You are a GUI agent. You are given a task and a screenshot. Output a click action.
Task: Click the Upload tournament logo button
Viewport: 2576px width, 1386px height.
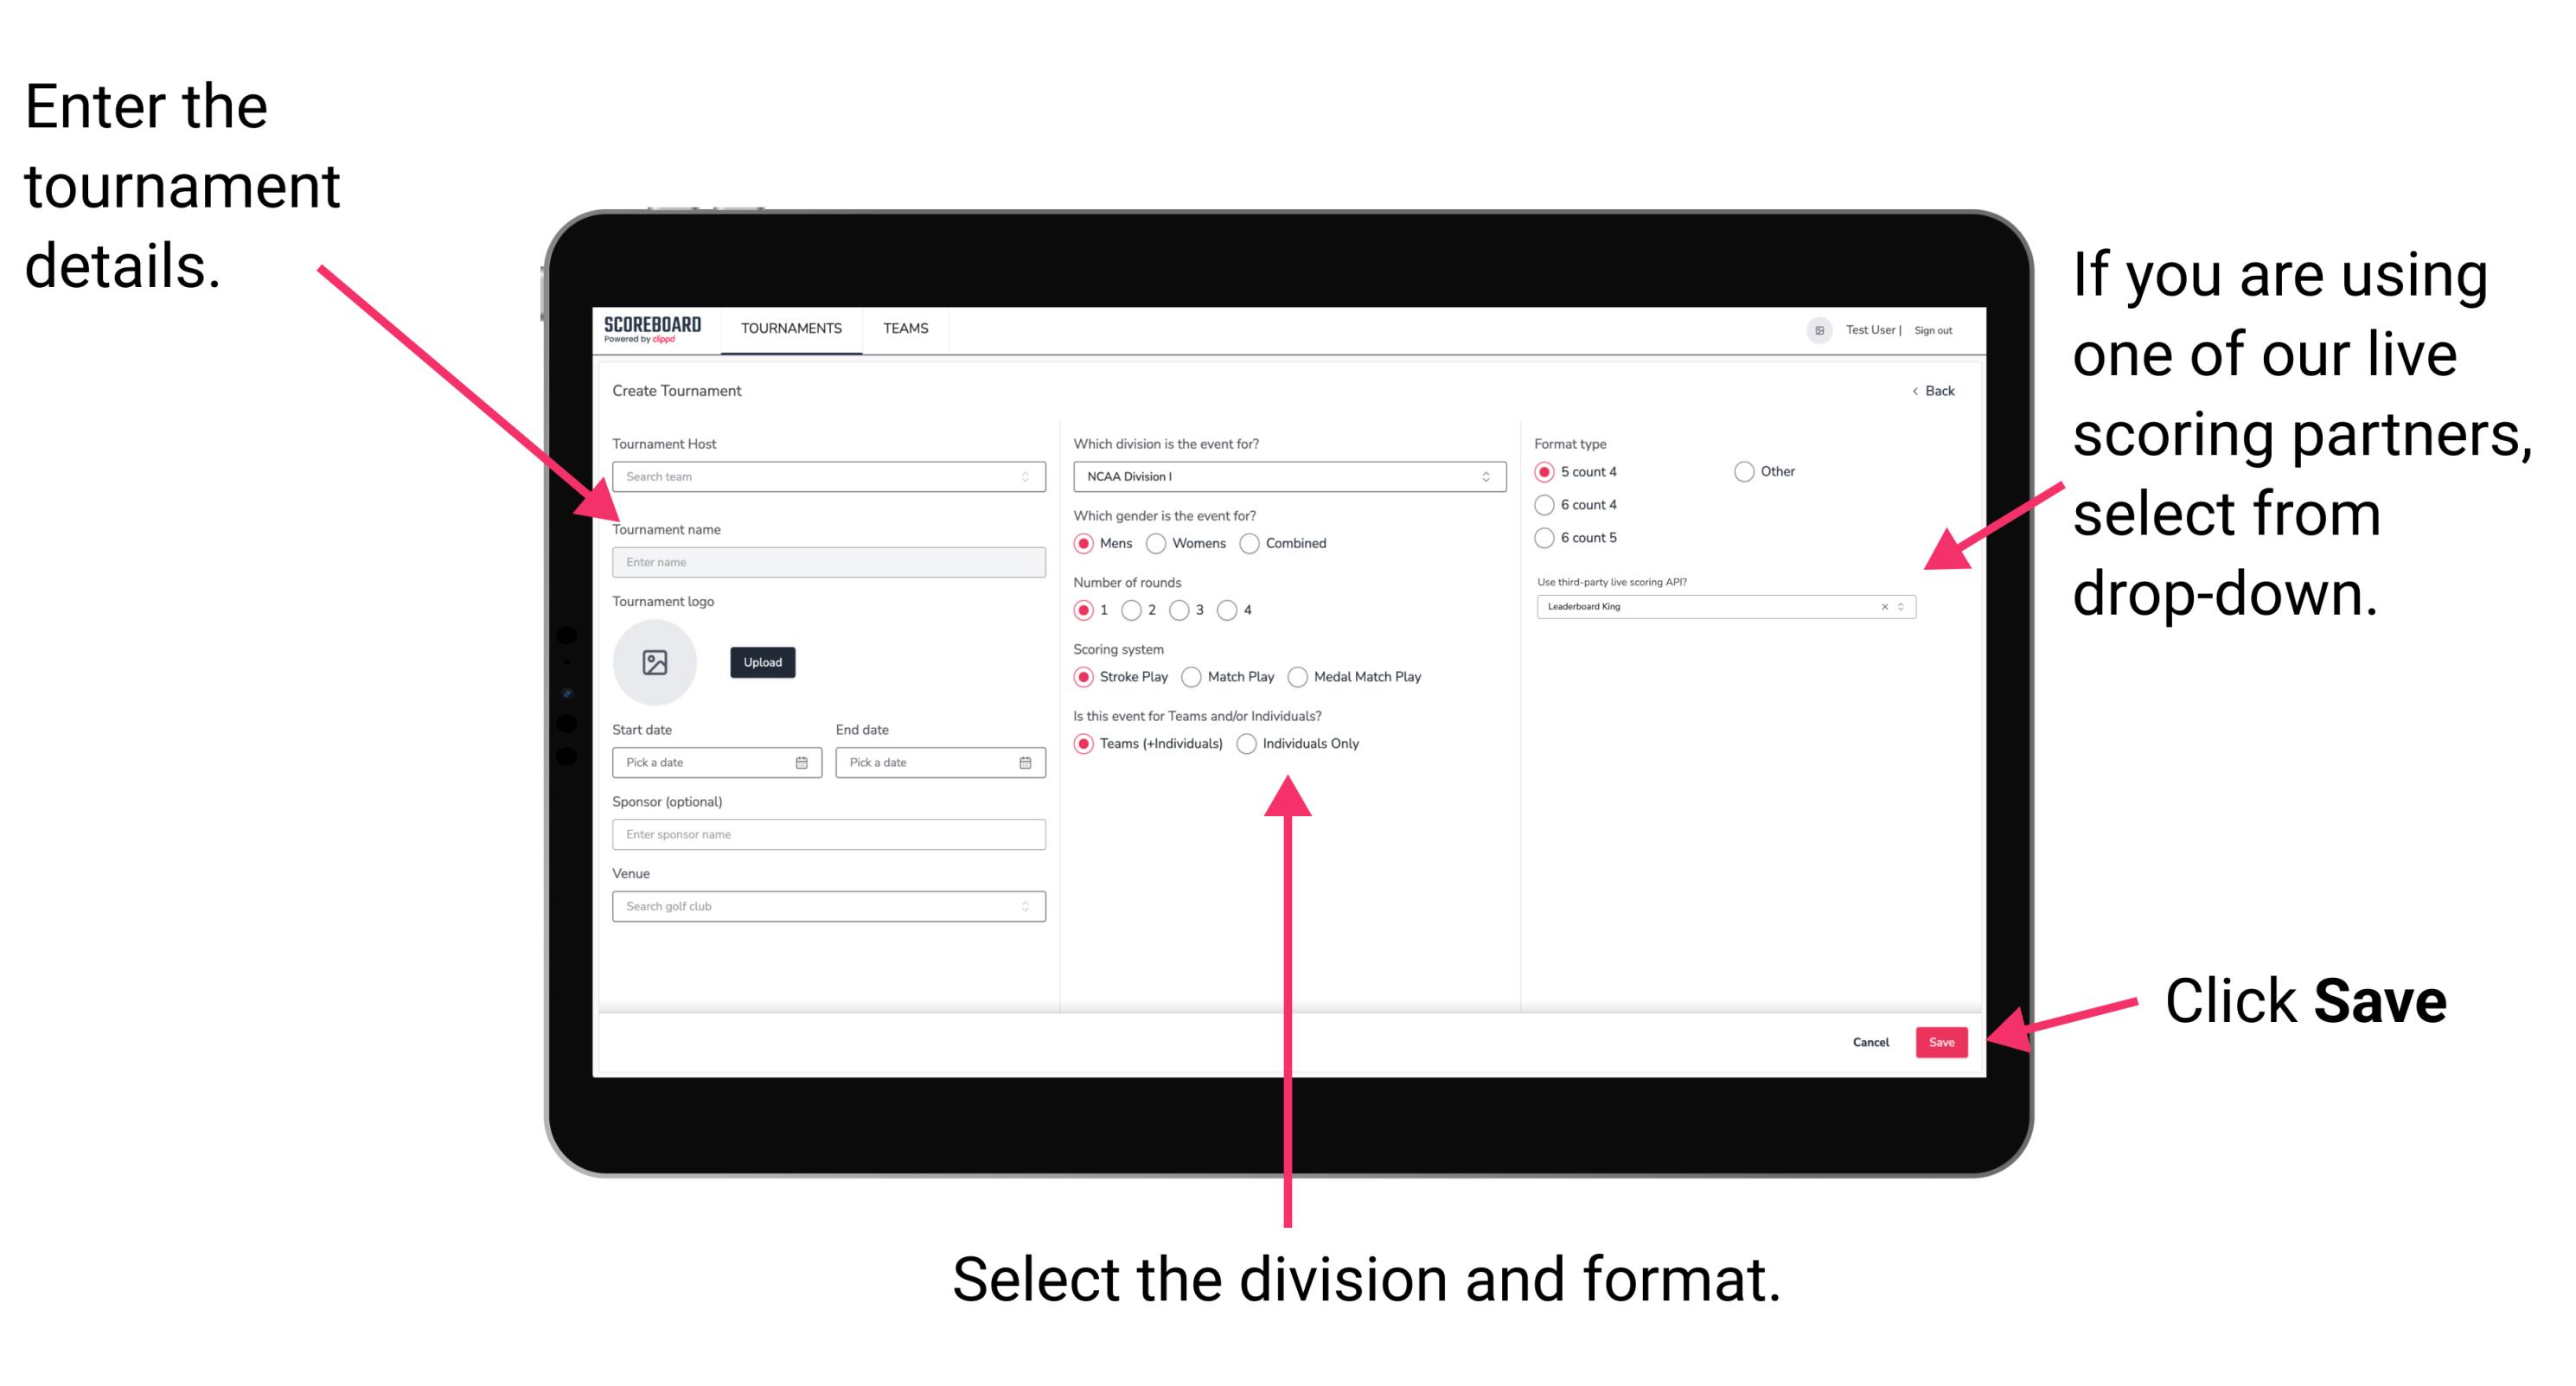(x=764, y=662)
